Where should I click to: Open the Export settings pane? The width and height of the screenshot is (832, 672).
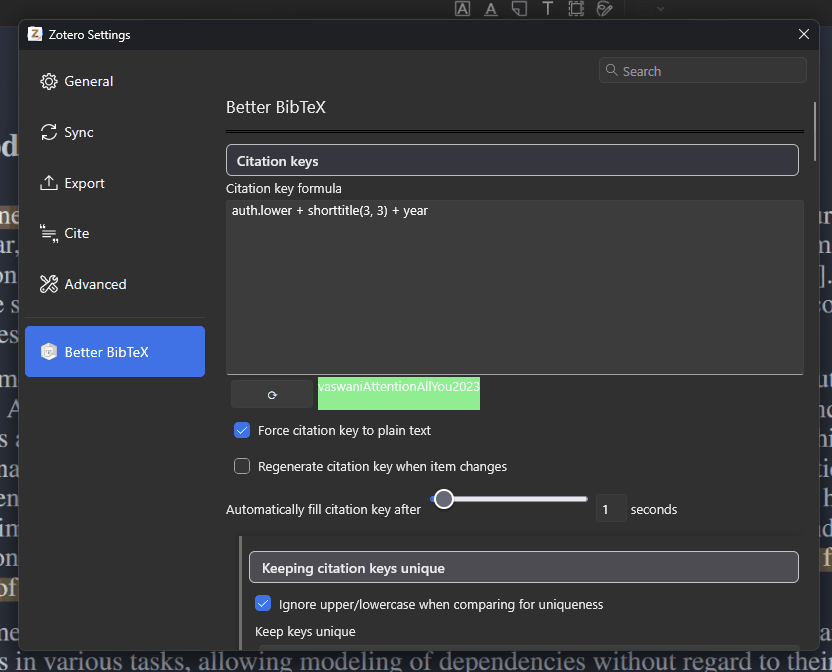[115, 183]
